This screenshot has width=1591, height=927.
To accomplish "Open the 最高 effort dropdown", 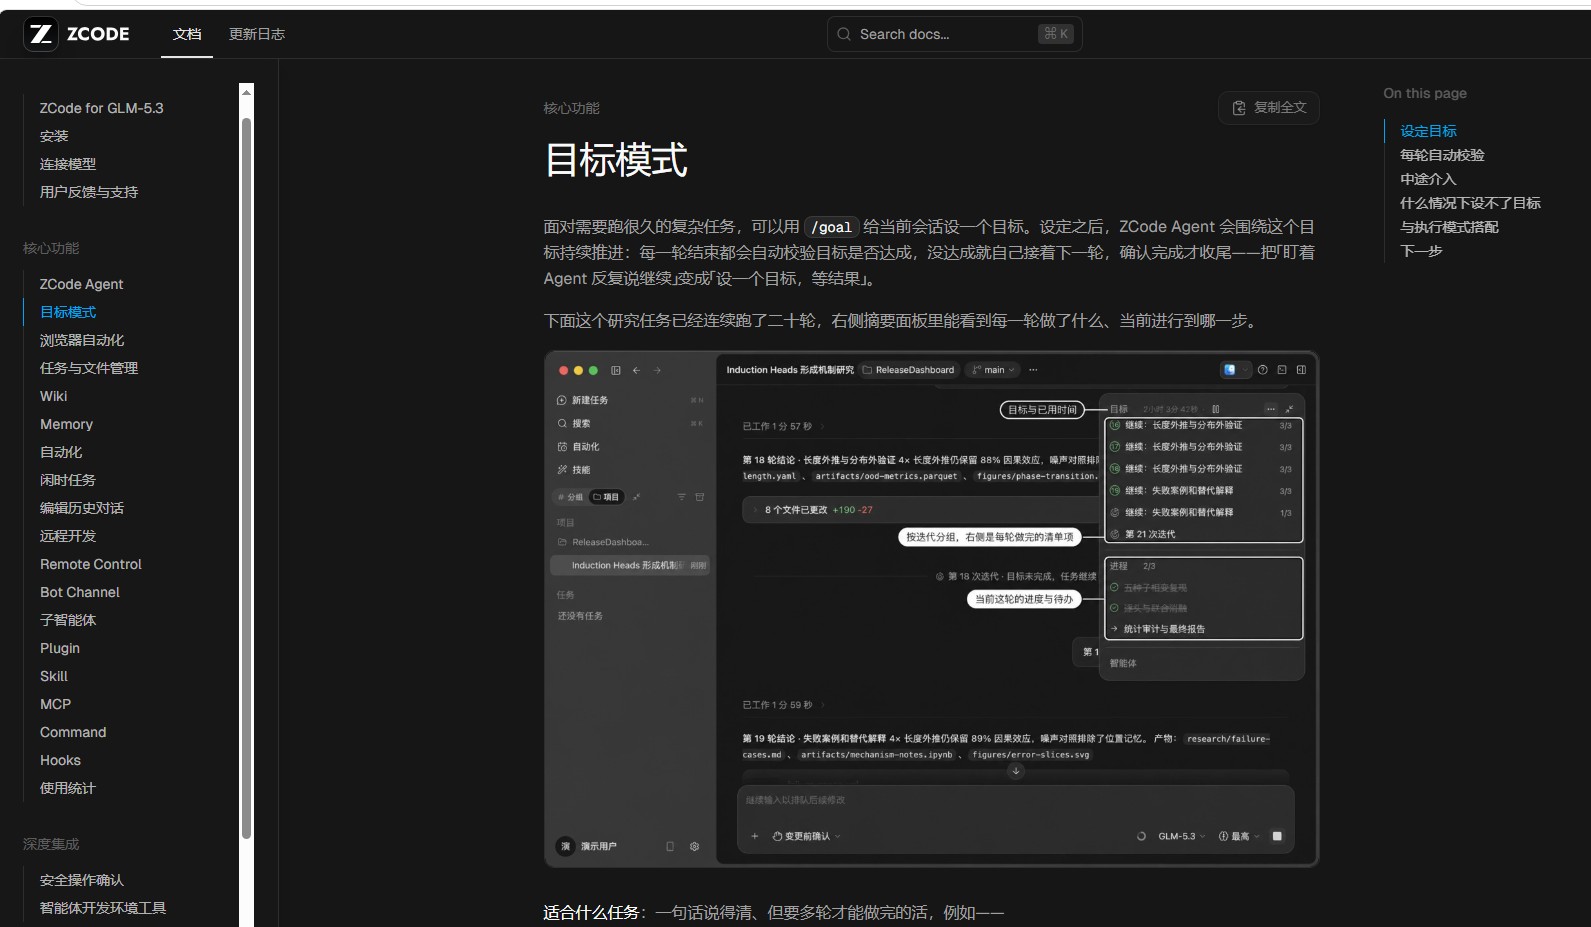I will coord(1238,836).
